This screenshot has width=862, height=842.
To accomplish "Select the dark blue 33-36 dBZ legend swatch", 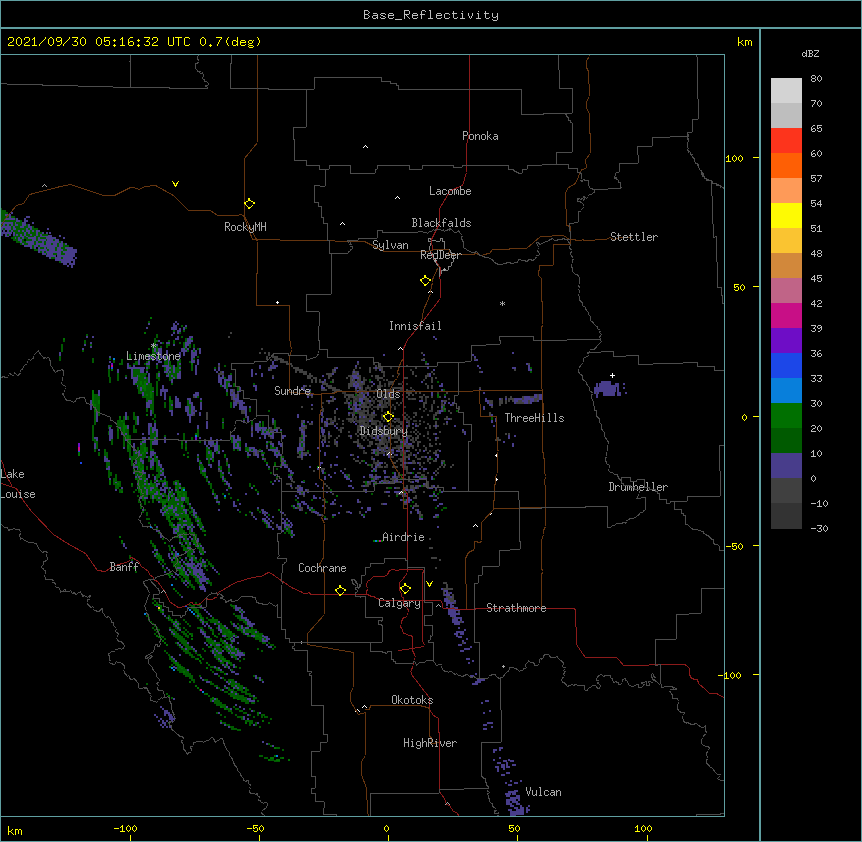I will pyautogui.click(x=786, y=365).
